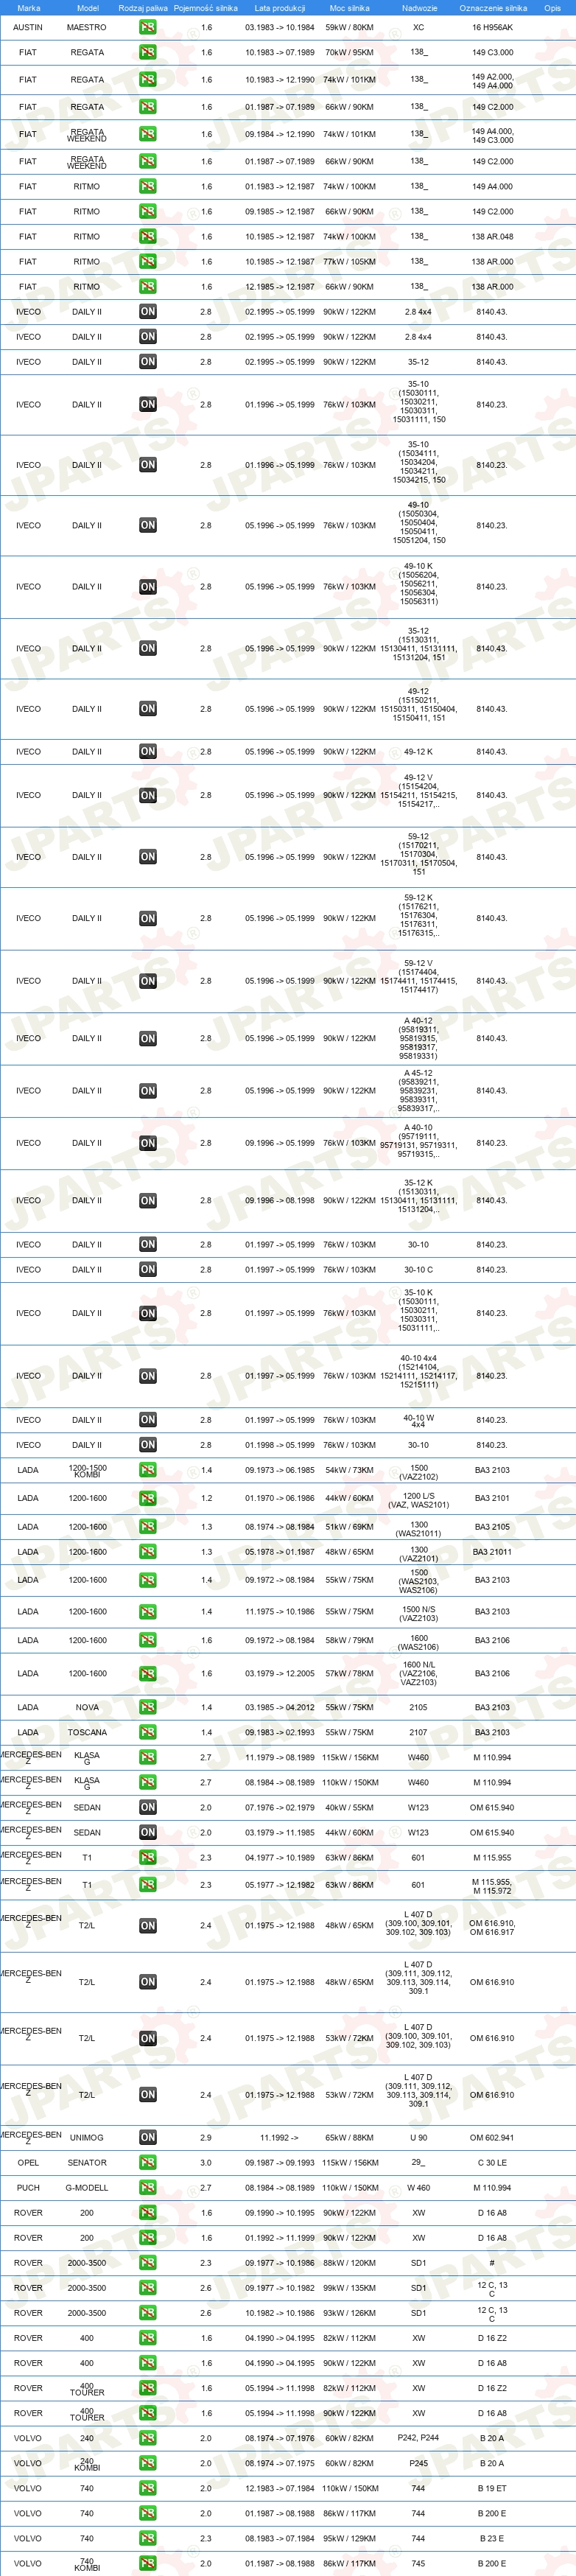The image size is (576, 2576).
Task: Click the Rodzaj paliwa column header
Action: point(143,8)
